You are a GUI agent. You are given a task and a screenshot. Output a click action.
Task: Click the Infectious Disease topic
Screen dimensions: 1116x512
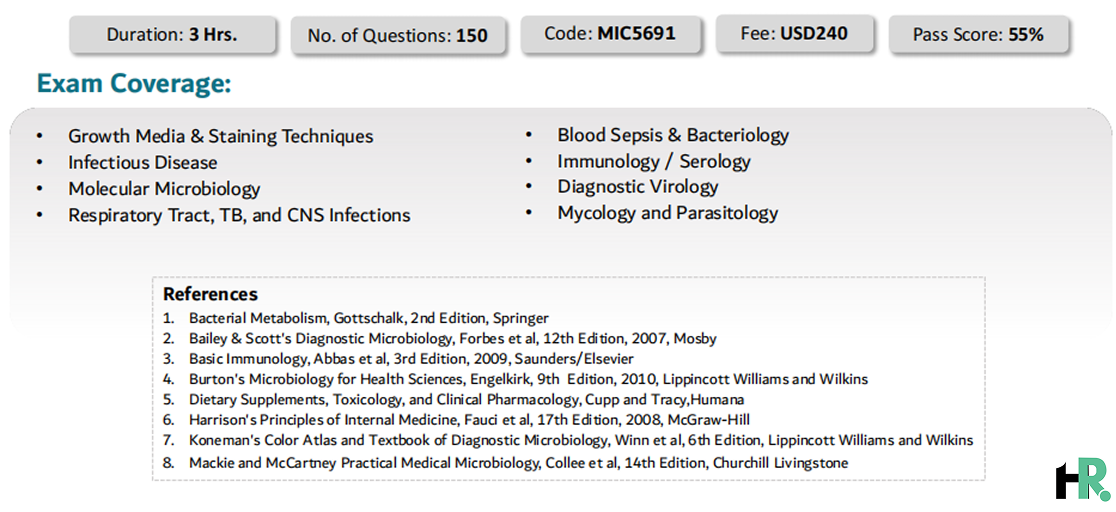pyautogui.click(x=142, y=162)
